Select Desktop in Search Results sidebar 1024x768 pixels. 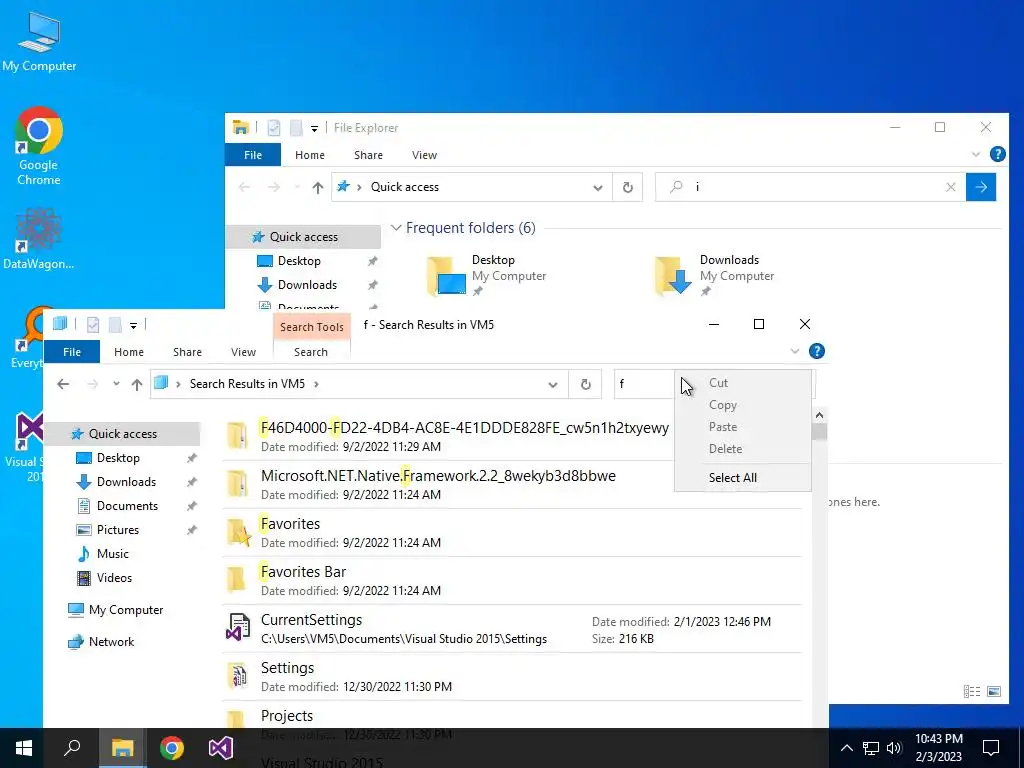[118, 458]
